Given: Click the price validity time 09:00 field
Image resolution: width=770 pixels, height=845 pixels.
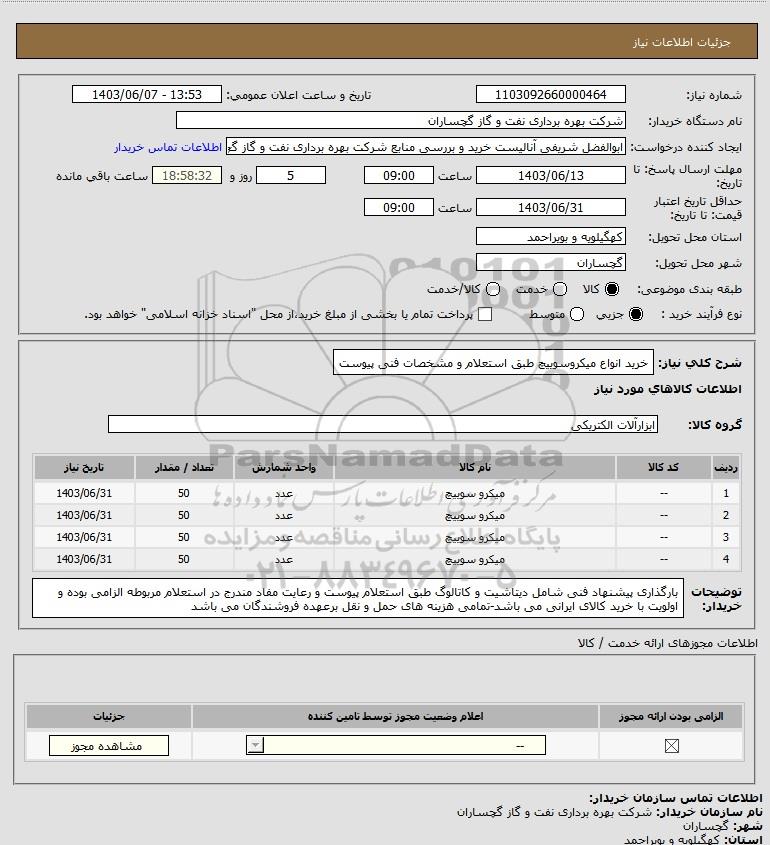Looking at the screenshot, I should (399, 207).
